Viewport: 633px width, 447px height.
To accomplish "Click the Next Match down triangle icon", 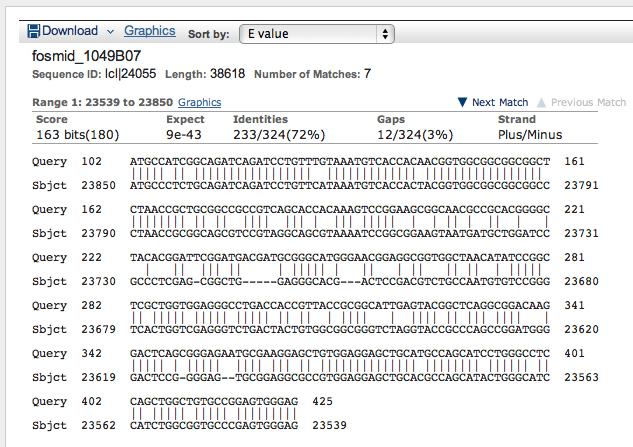I will click(x=463, y=102).
